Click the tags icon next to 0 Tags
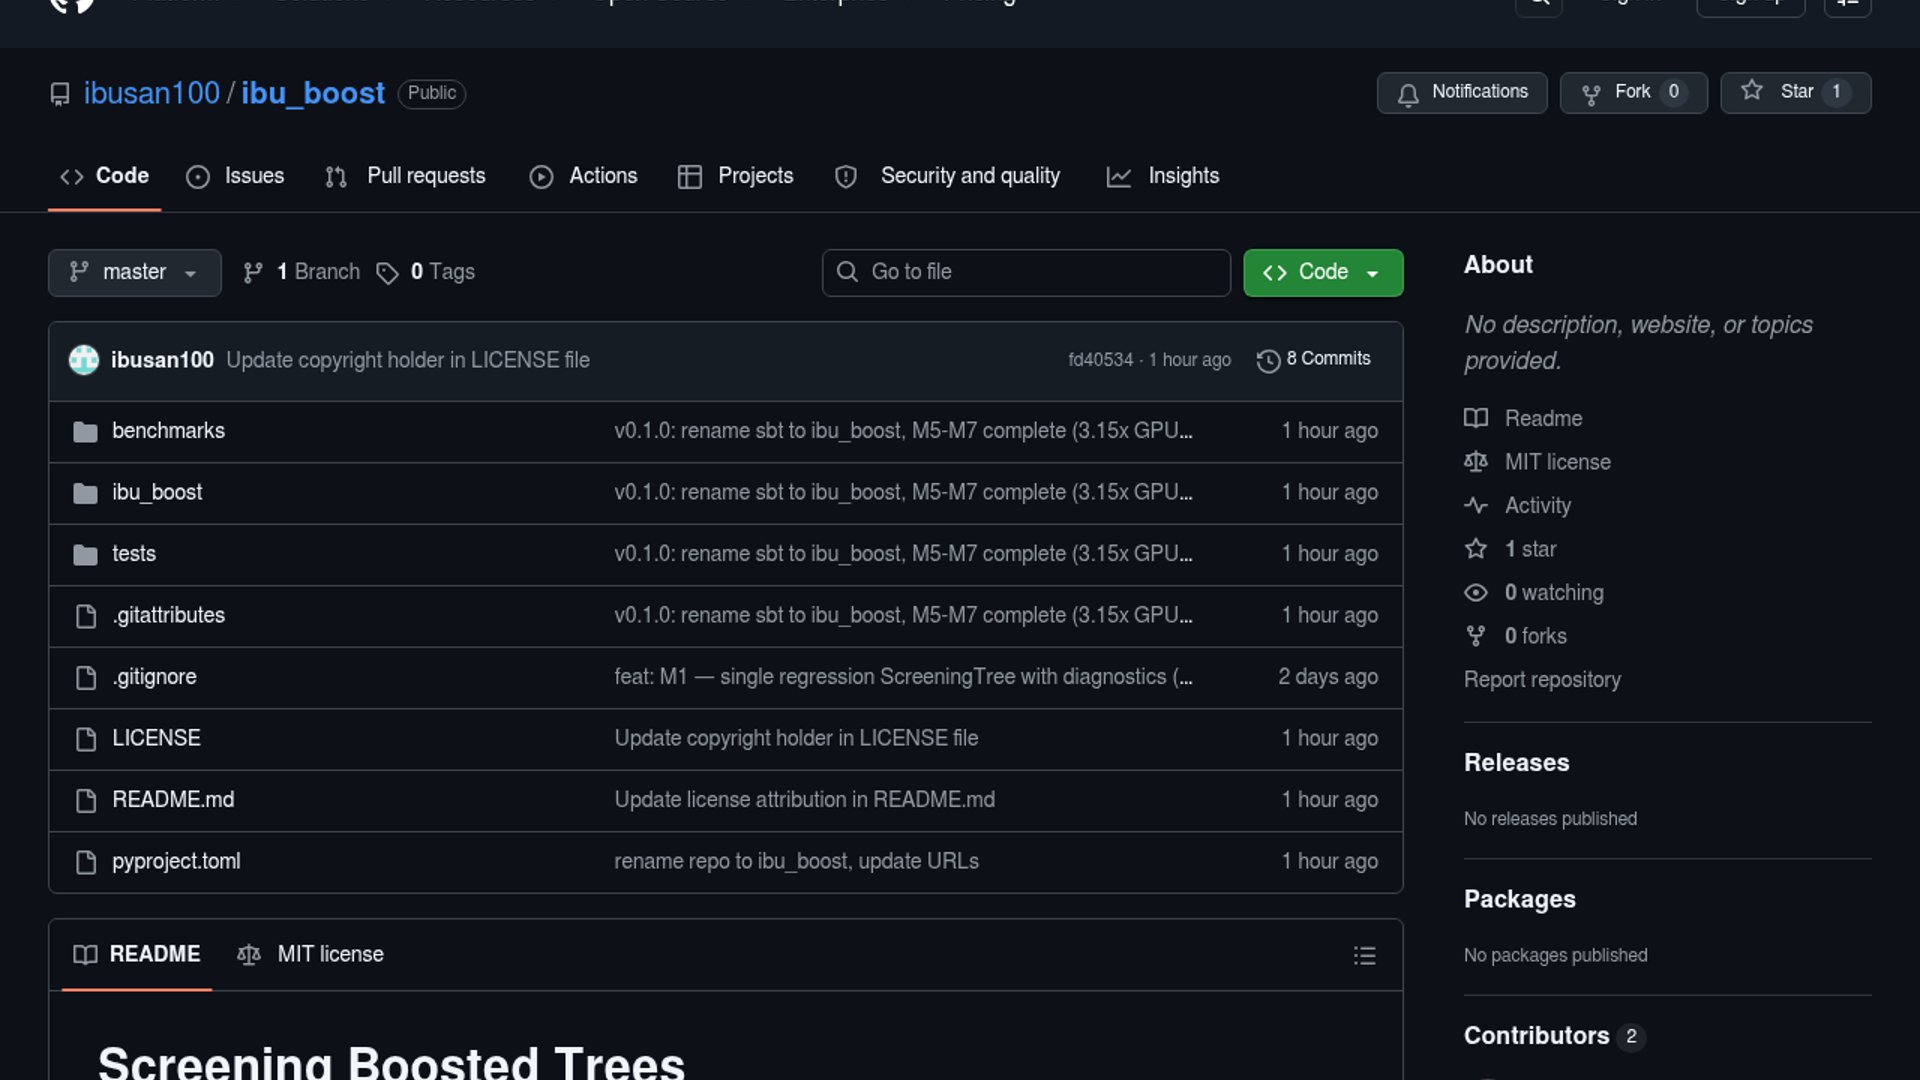 [x=387, y=273]
